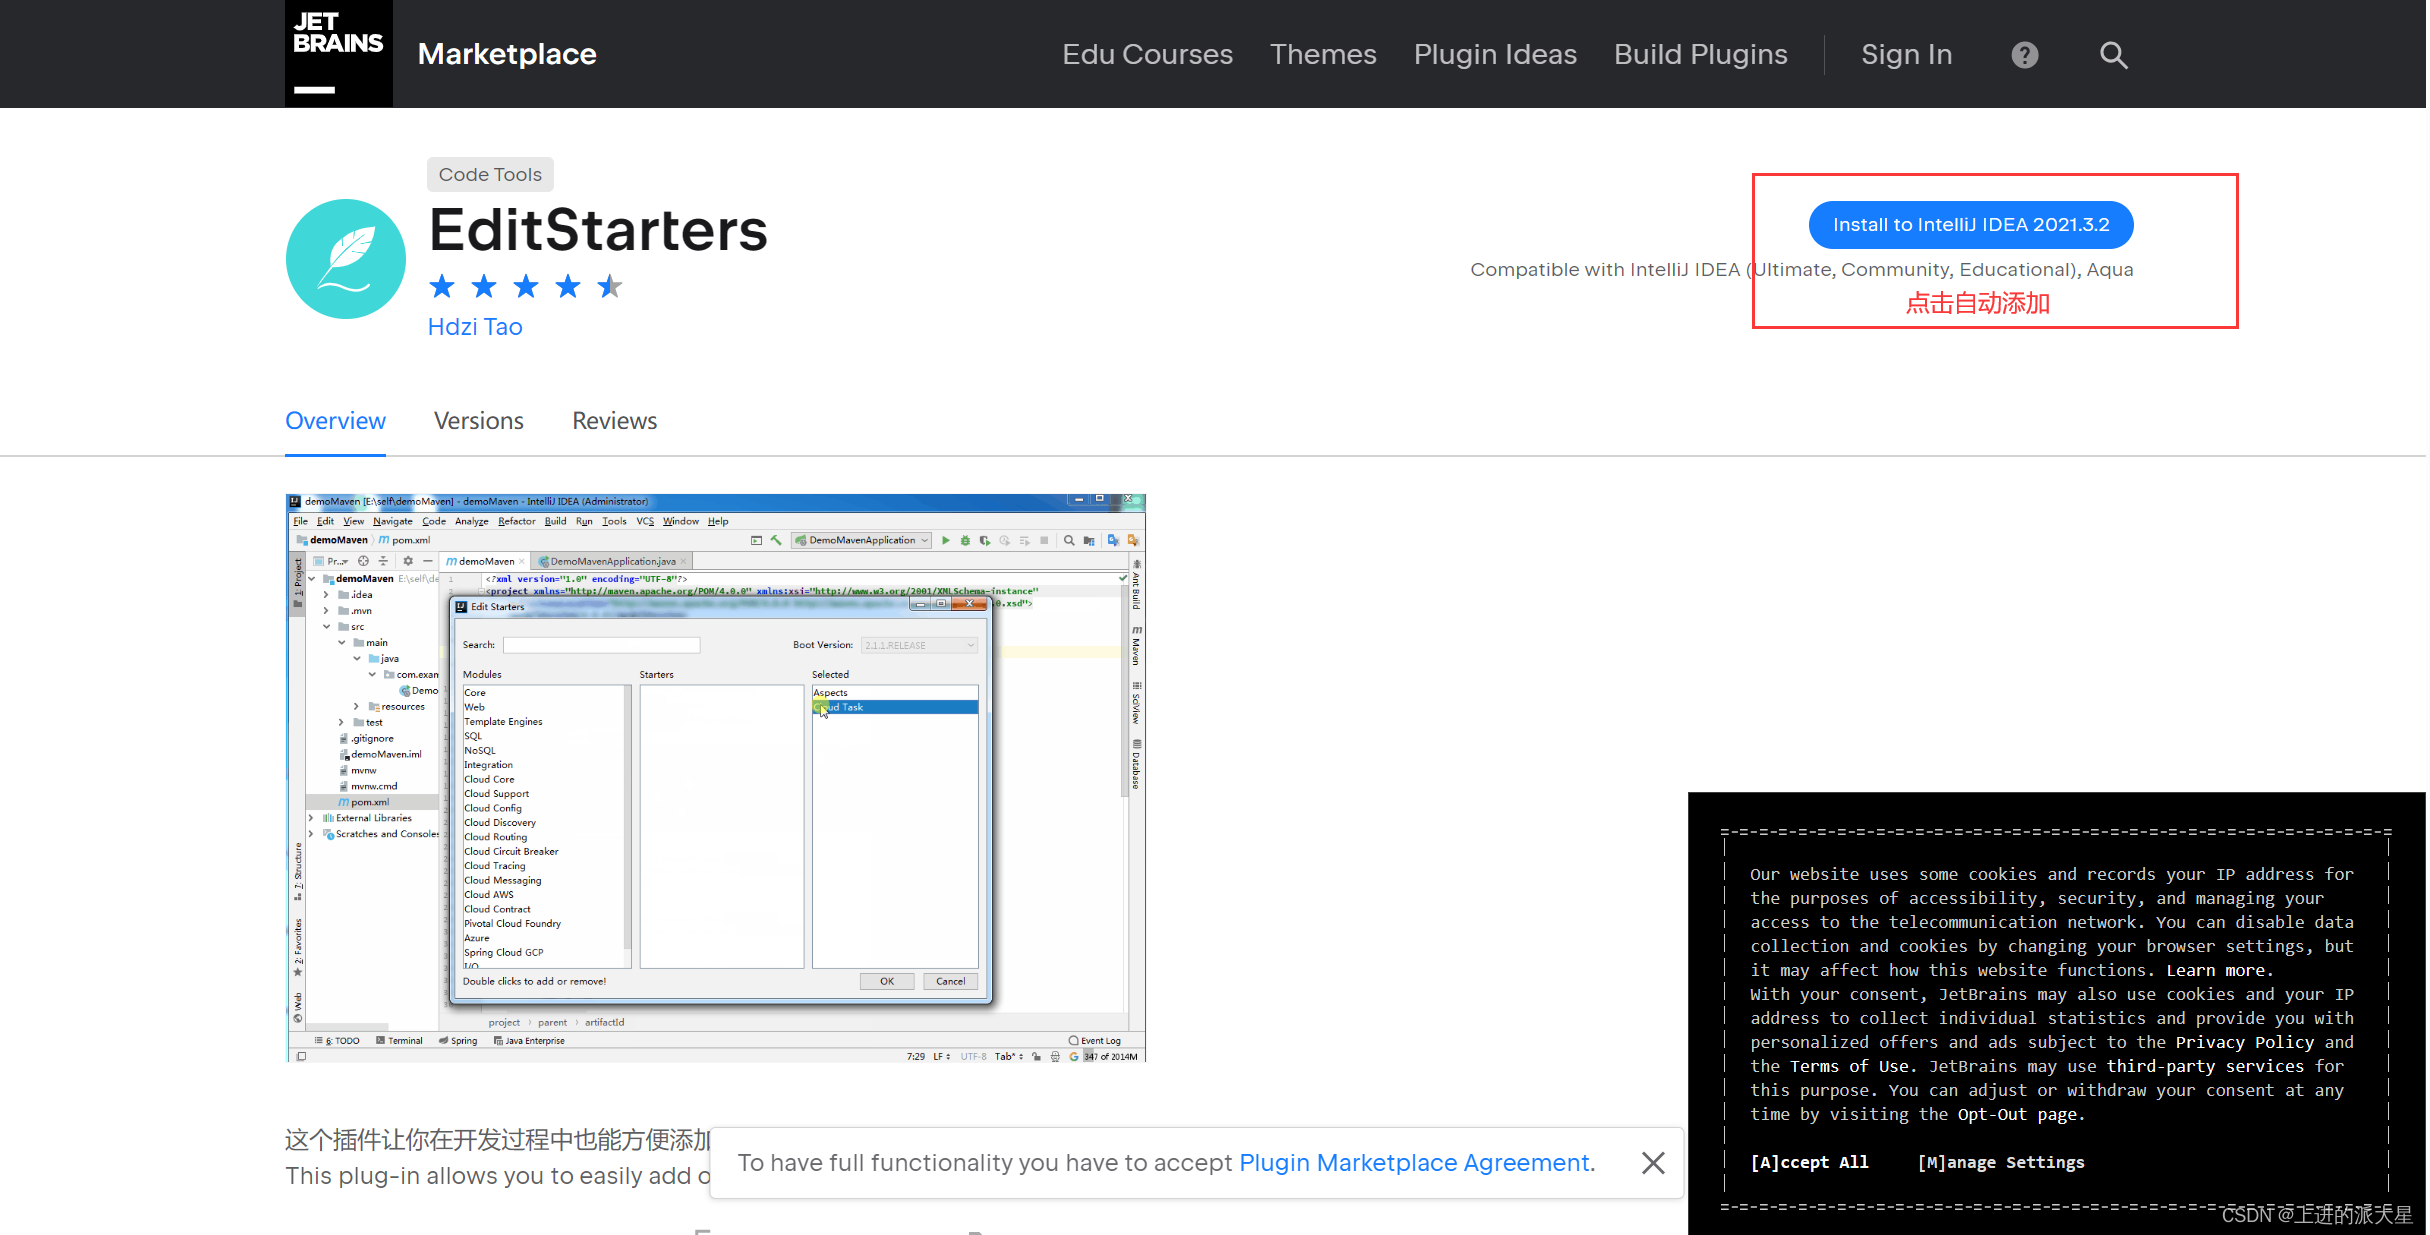Open the author link Hdzi Tao
Image resolution: width=2430 pixels, height=1235 pixels.
click(475, 327)
